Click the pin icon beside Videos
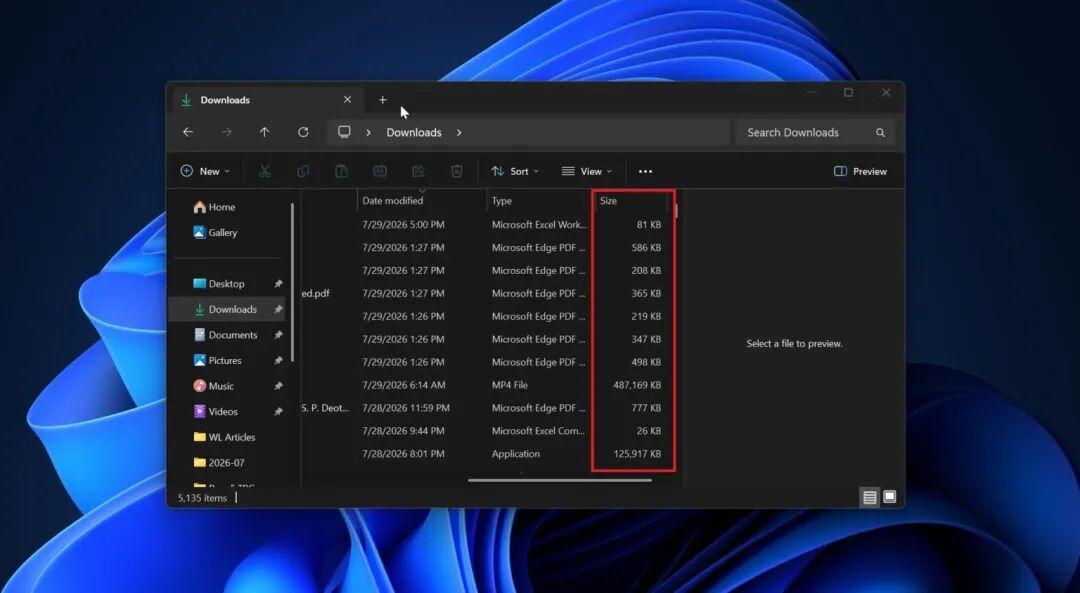The width and height of the screenshot is (1080, 593). [278, 412]
